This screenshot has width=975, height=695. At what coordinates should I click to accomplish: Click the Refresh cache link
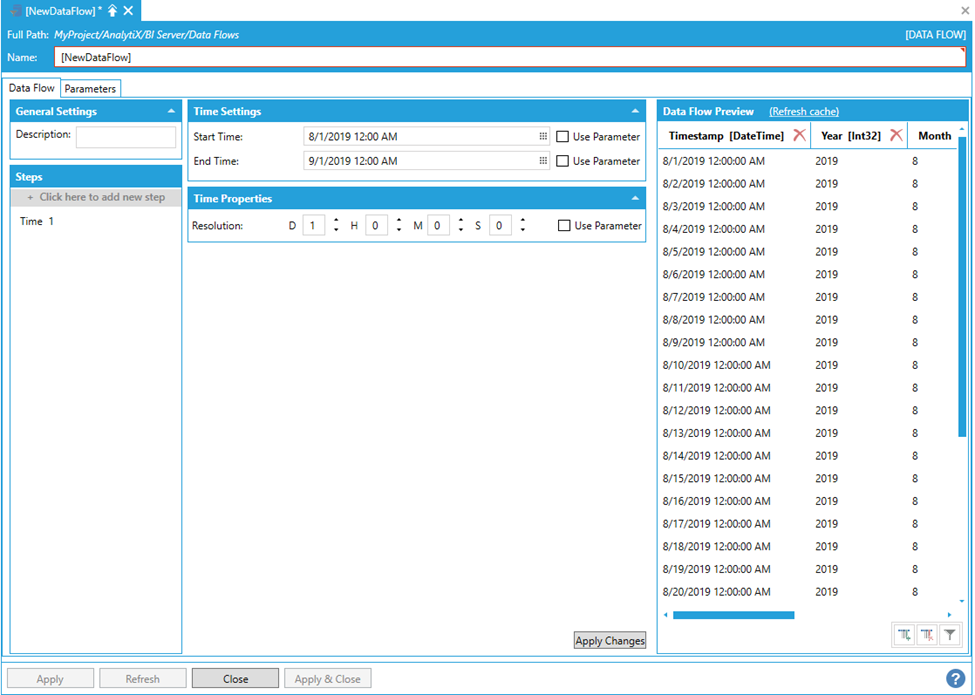(x=803, y=112)
